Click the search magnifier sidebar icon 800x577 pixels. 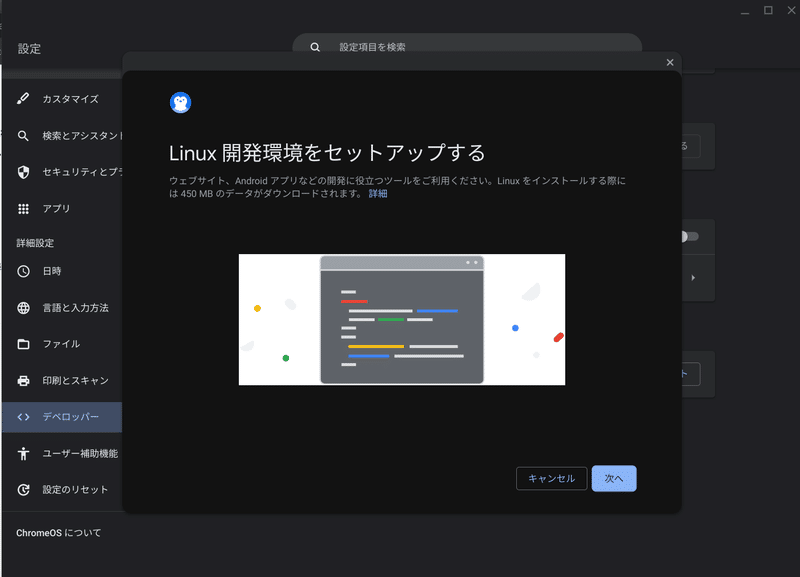(x=23, y=136)
